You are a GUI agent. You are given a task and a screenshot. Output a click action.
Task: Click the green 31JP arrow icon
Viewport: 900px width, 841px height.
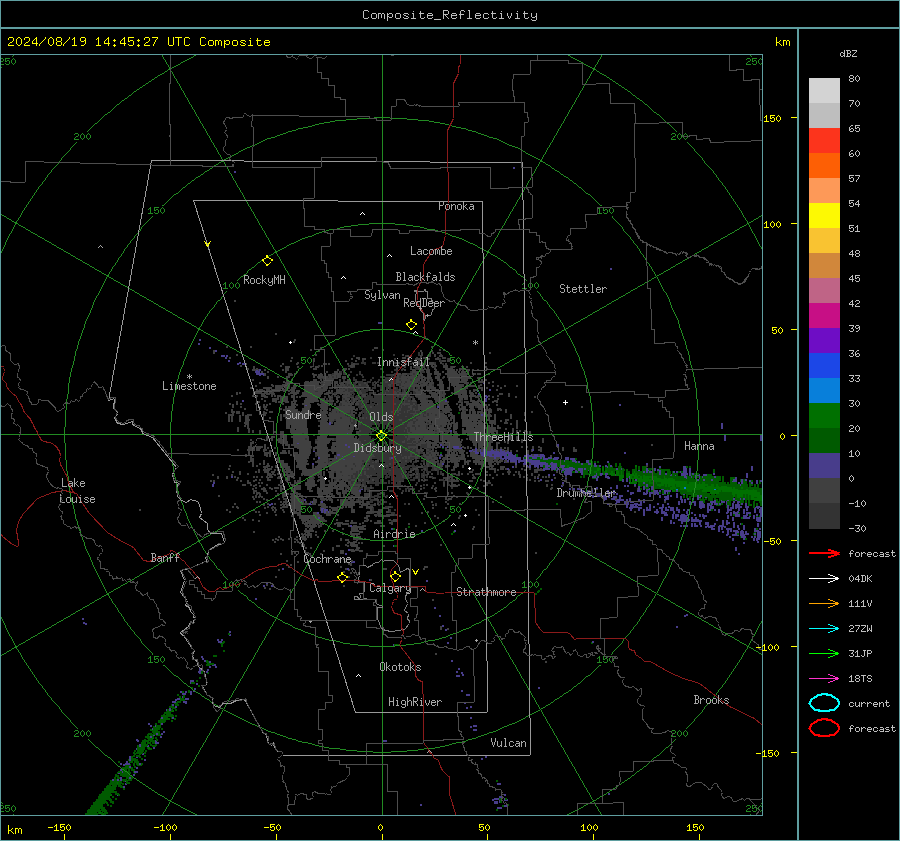pos(824,653)
